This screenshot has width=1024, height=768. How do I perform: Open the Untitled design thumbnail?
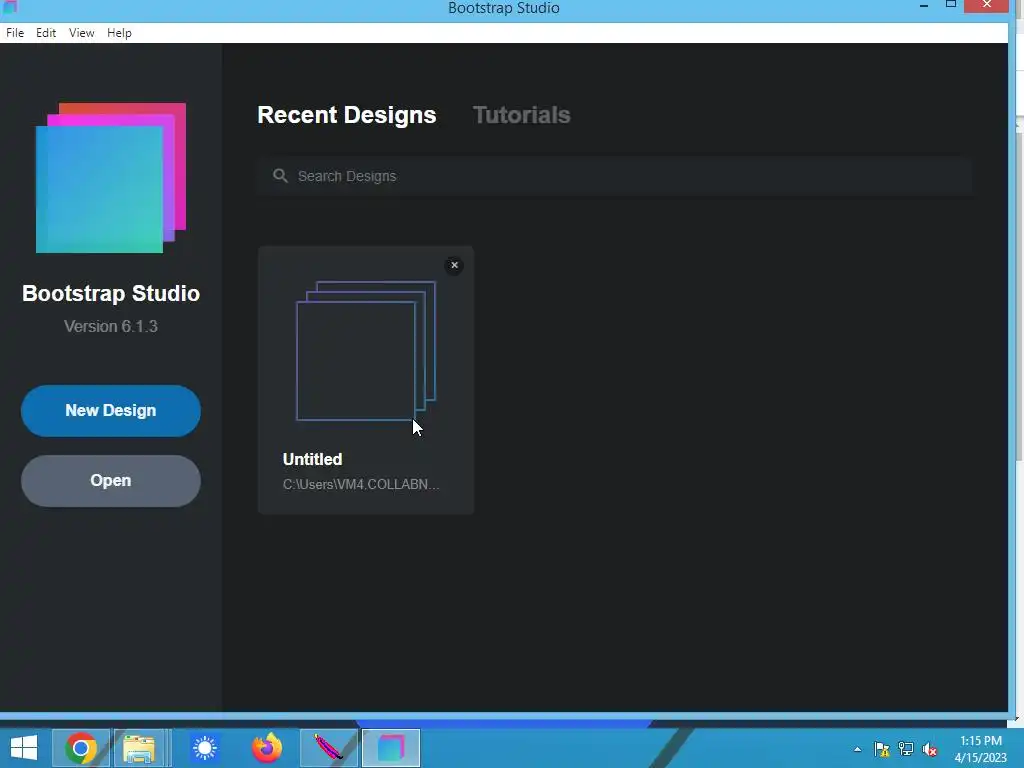[x=366, y=351]
